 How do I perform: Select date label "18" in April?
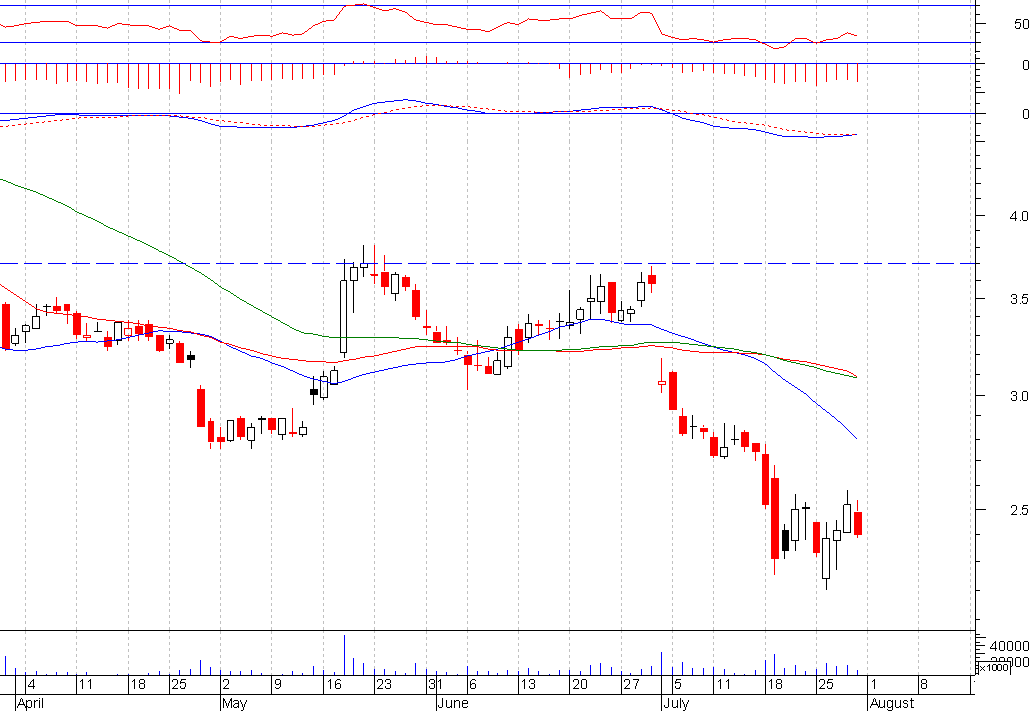coord(137,685)
